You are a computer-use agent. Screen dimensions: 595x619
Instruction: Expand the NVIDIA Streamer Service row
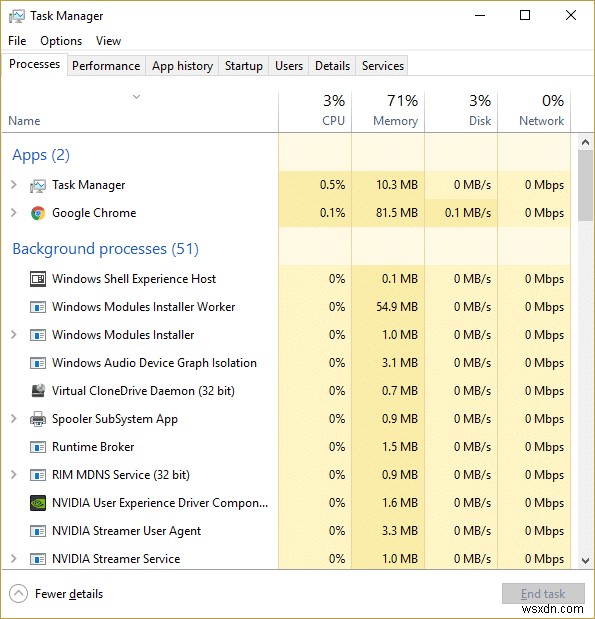point(14,559)
